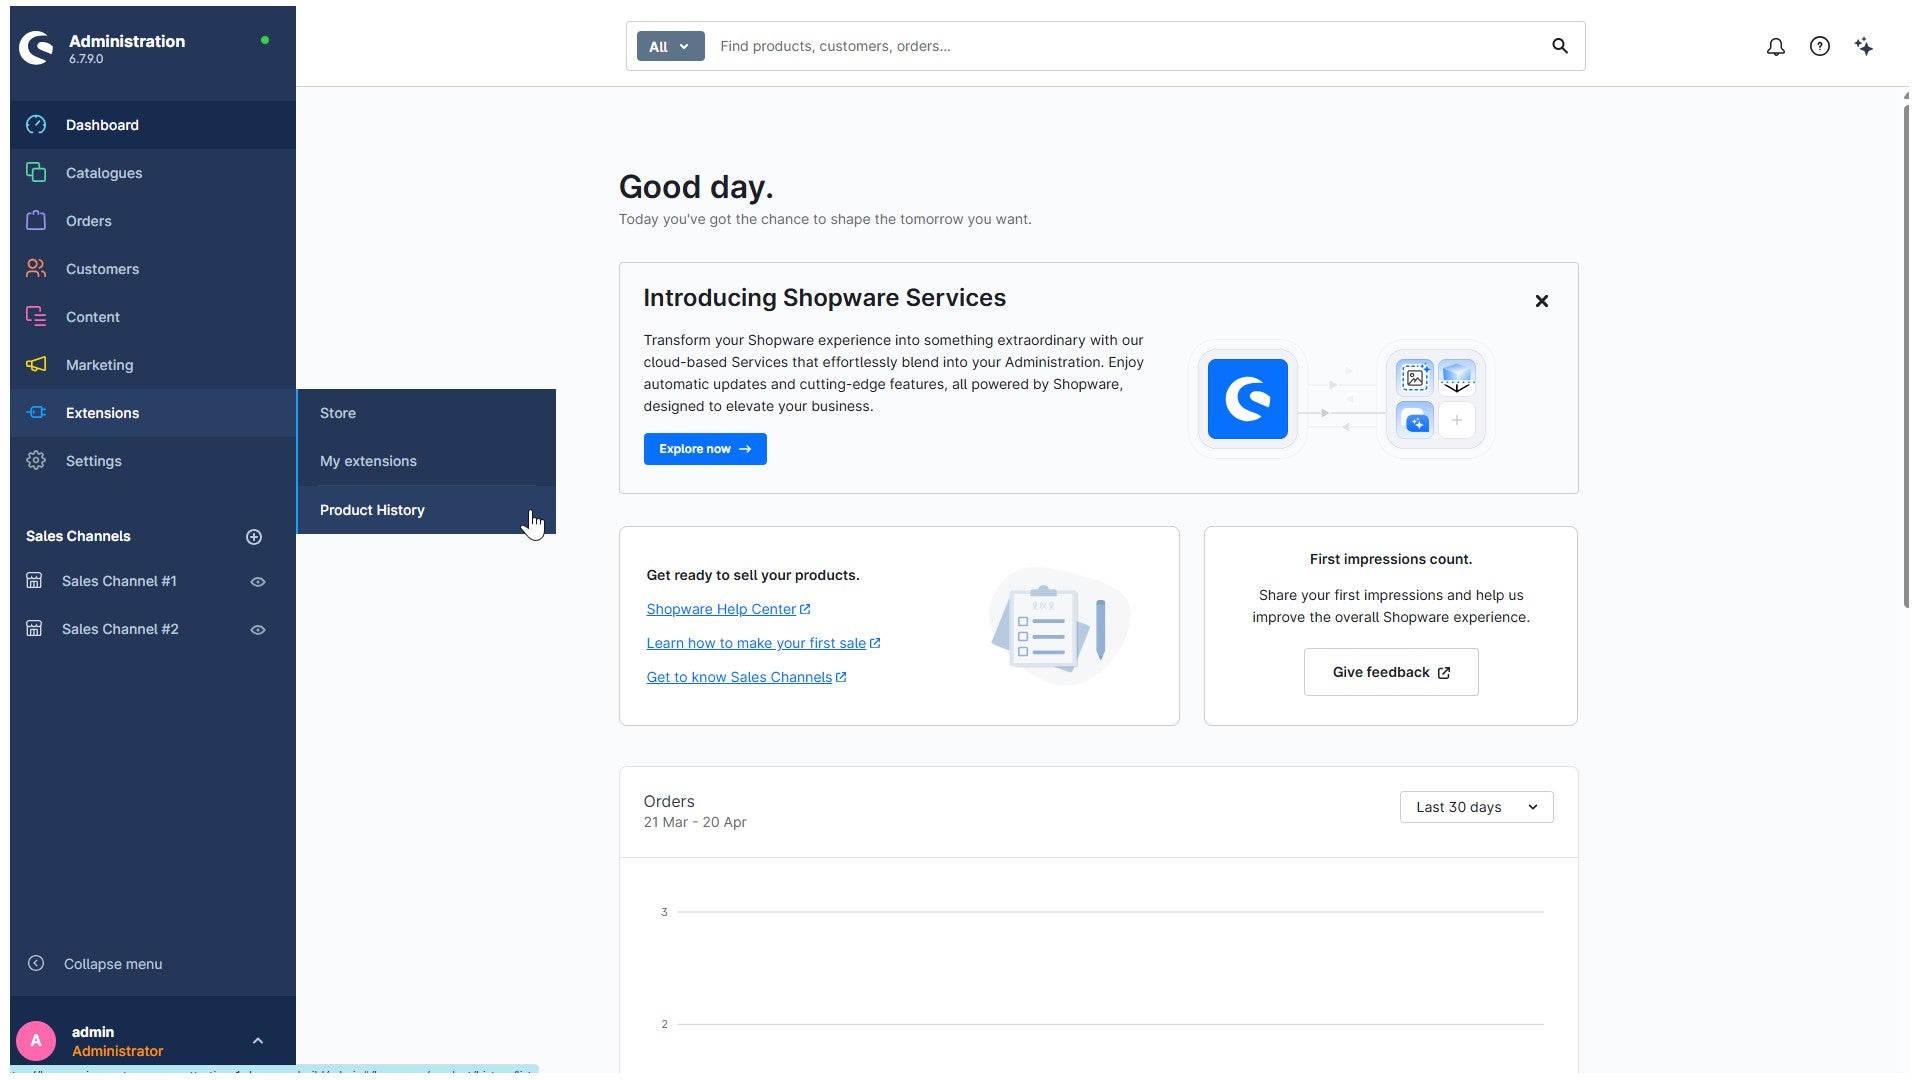Open the Dashboard menu item
Screen dimensions: 1920x1080
pos(153,125)
